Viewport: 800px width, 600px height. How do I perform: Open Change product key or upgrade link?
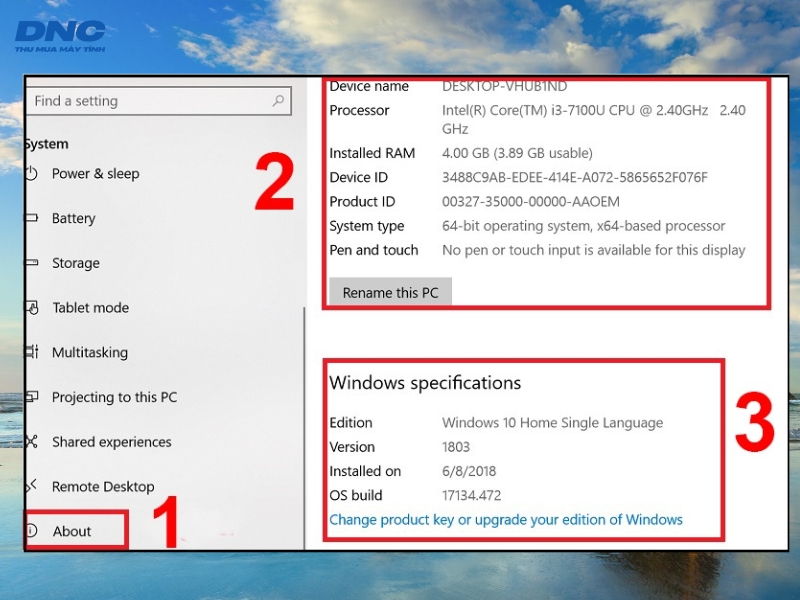pos(506,519)
